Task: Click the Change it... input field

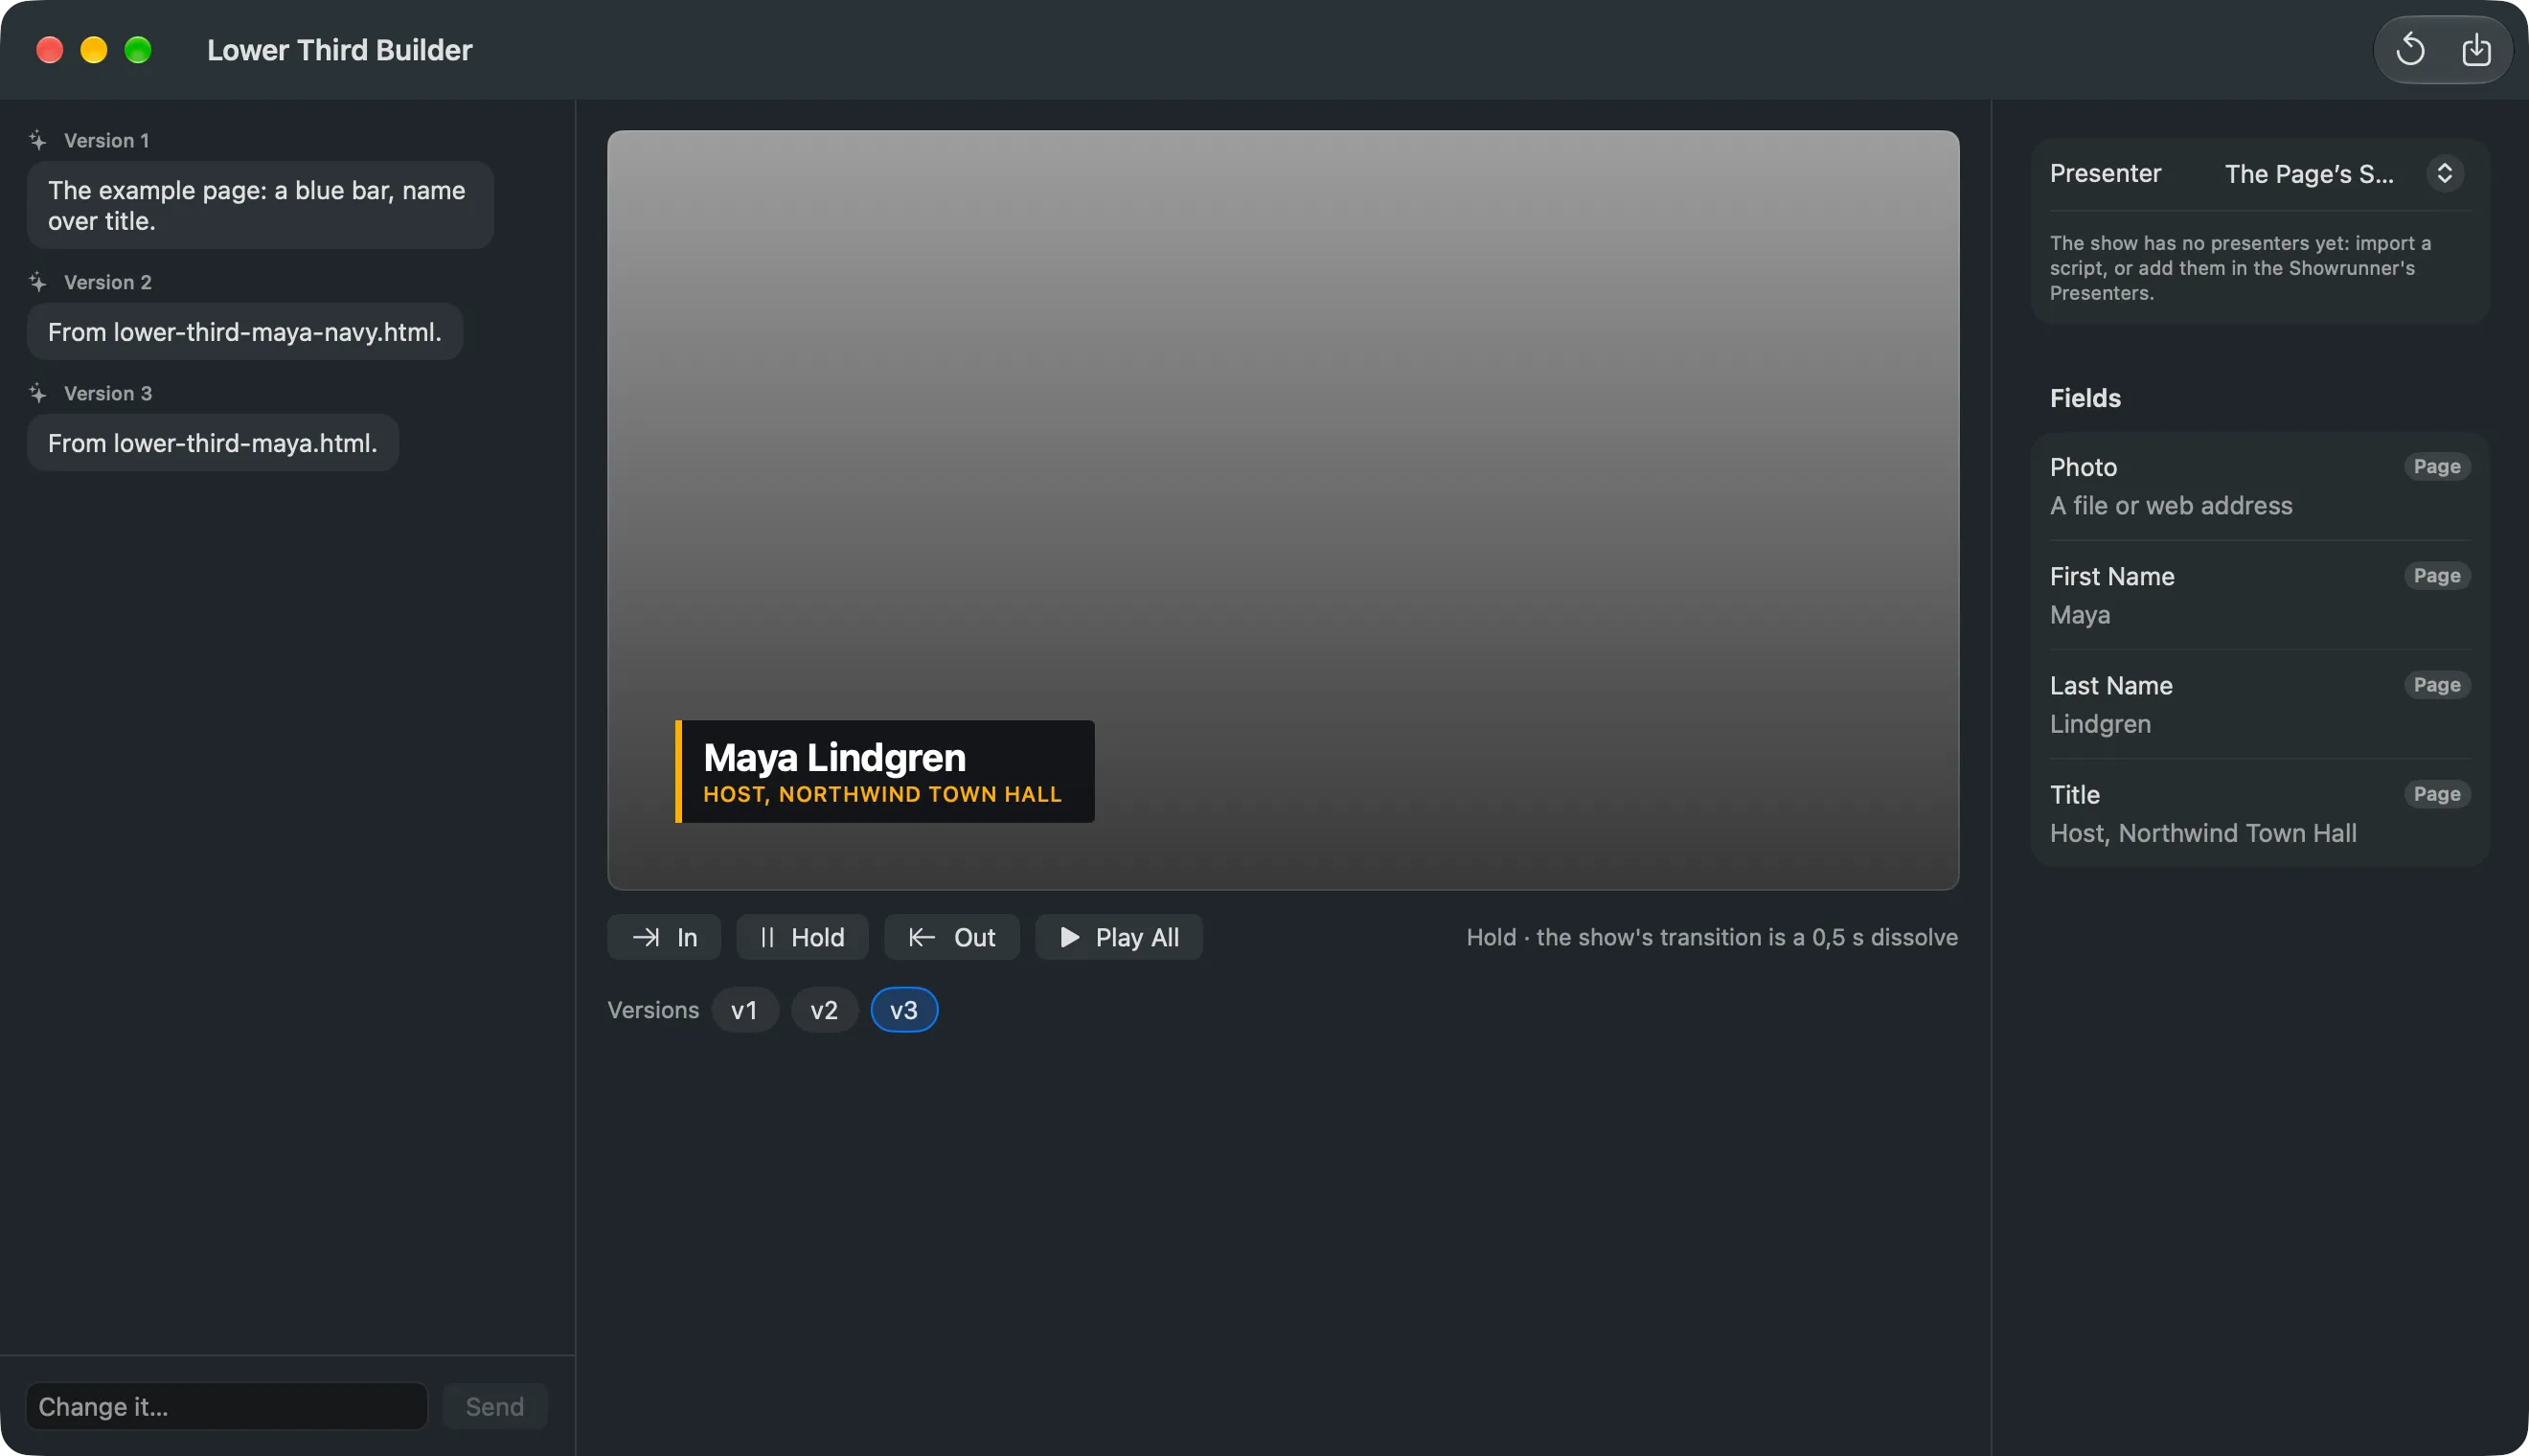Action: click(227, 1406)
